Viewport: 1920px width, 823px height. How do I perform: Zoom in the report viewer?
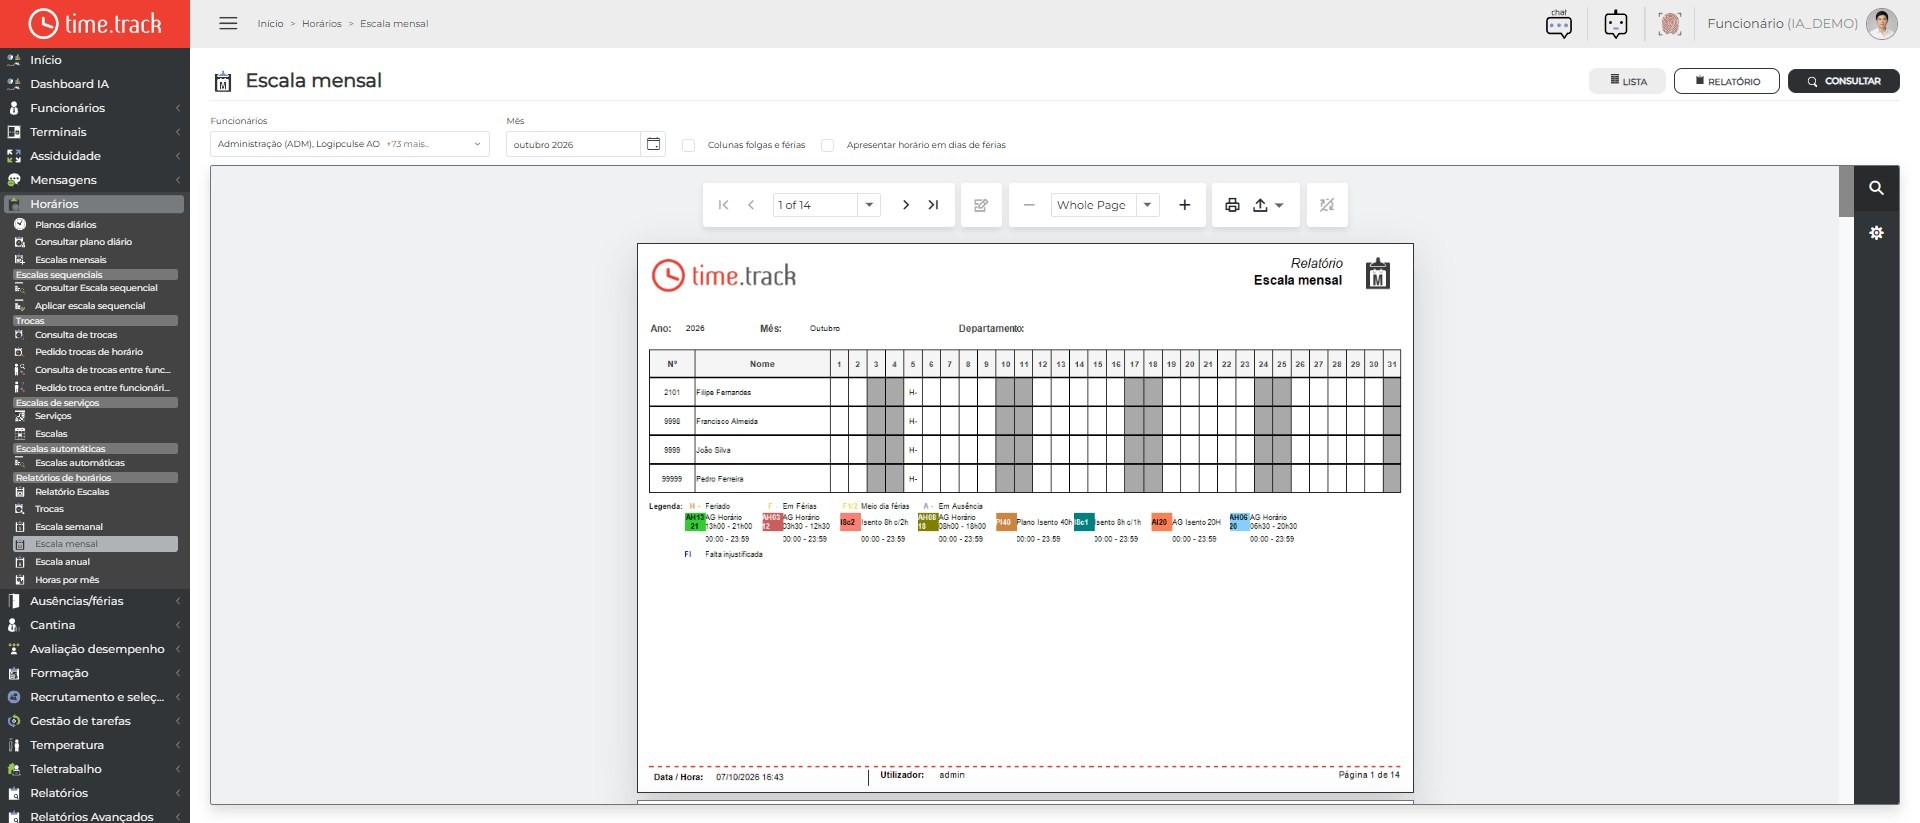(x=1185, y=205)
